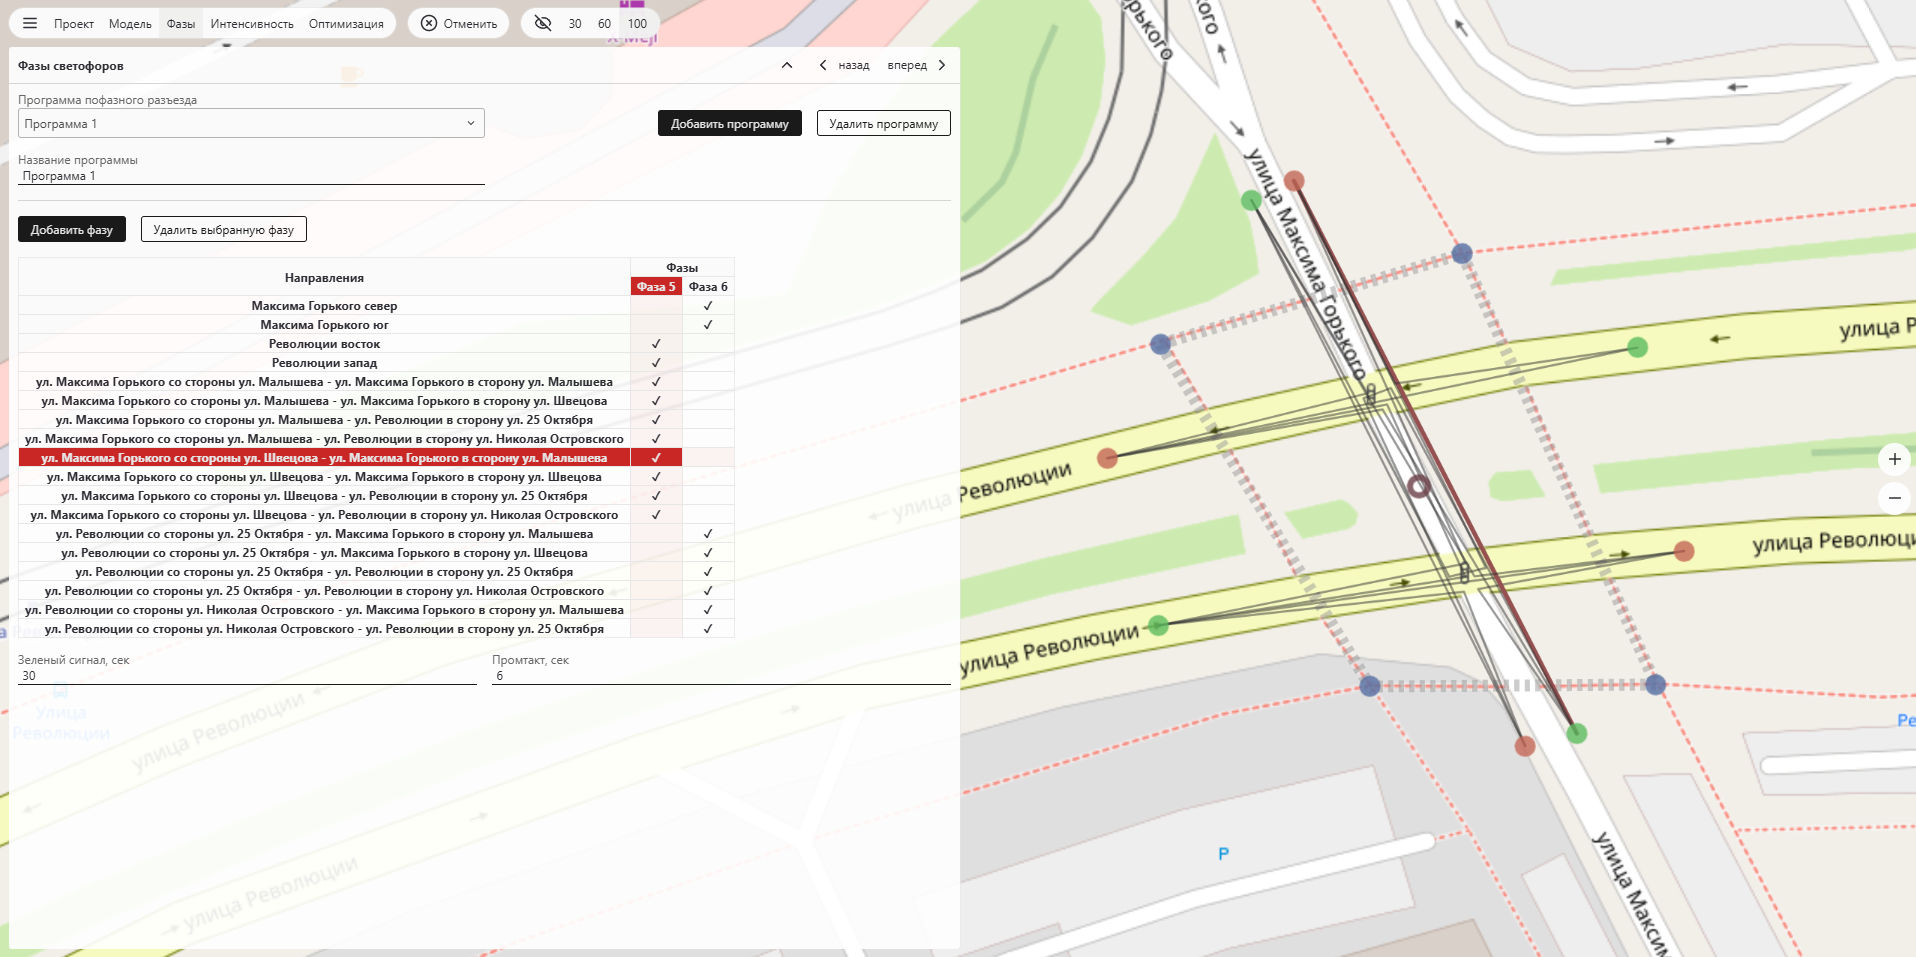This screenshot has width=1916, height=957.
Task: Go forward with the вперед arrow
Action: [x=942, y=65]
